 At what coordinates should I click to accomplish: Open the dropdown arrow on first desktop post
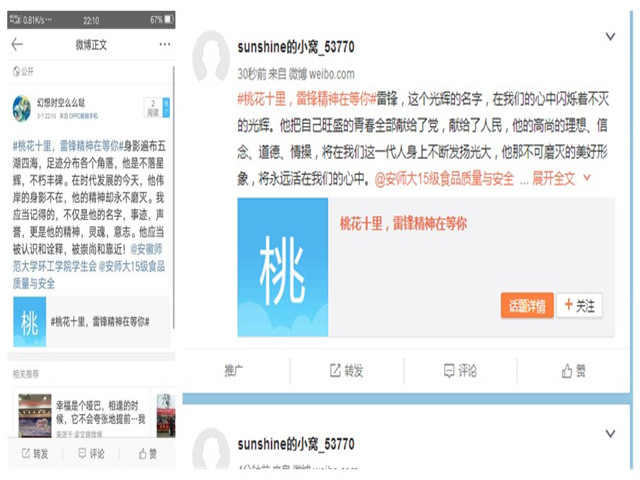tap(610, 37)
